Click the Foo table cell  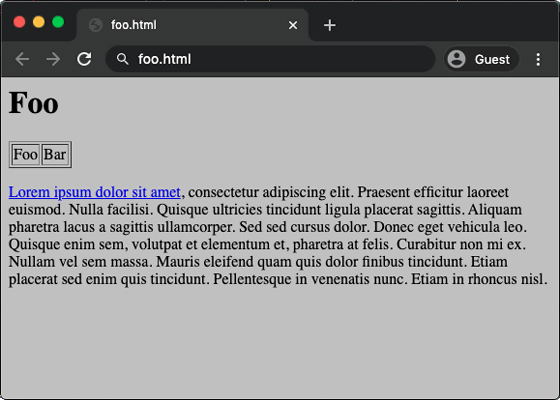pyautogui.click(x=25, y=155)
